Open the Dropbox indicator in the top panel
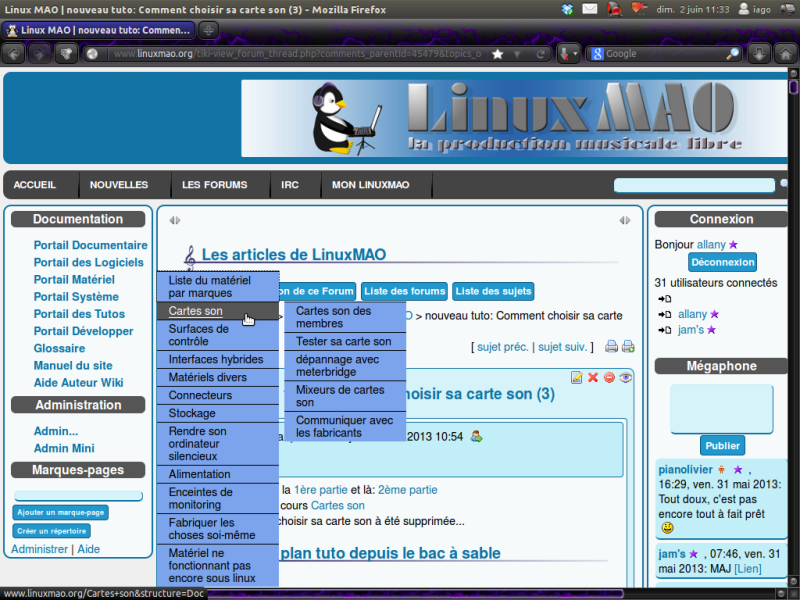This screenshot has height=600, width=800. tap(567, 9)
